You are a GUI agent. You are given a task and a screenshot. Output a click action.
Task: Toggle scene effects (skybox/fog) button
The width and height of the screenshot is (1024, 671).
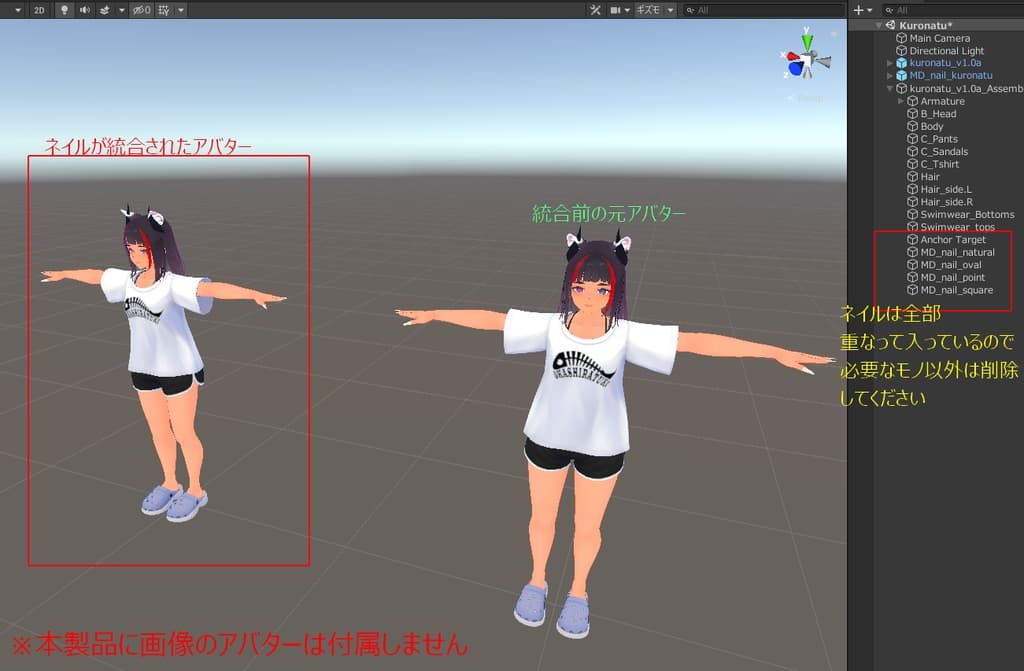pos(105,10)
